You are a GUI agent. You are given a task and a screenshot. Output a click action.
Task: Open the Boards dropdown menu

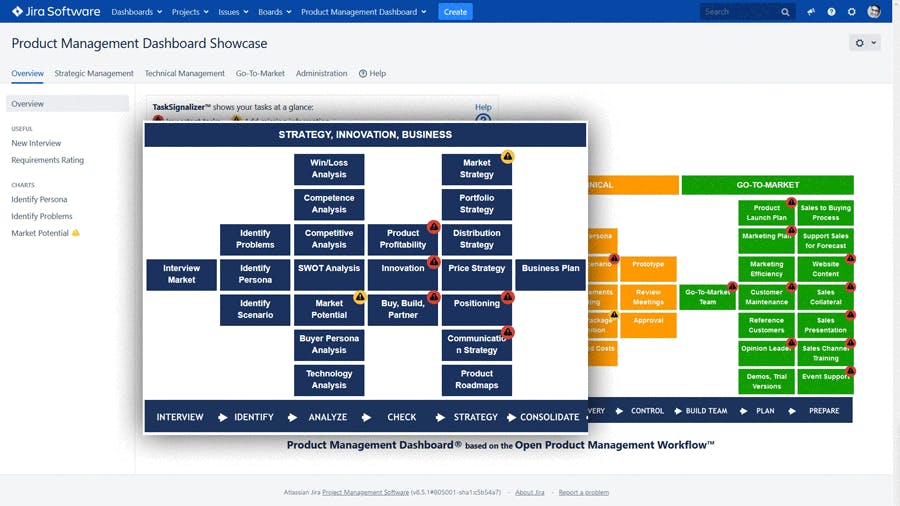click(x=274, y=11)
